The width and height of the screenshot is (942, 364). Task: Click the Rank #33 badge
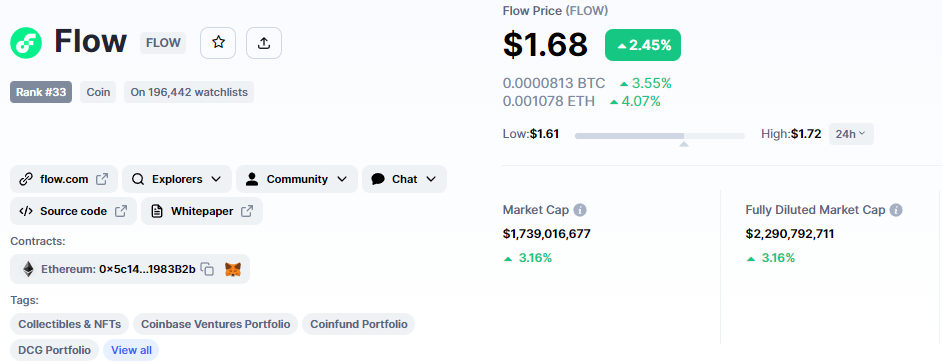[41, 93]
